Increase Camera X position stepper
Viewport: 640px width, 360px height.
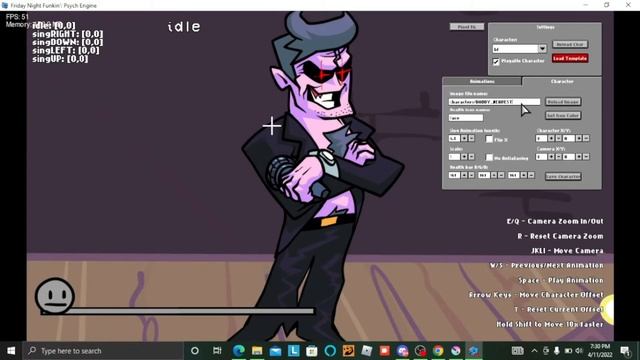tap(551, 157)
